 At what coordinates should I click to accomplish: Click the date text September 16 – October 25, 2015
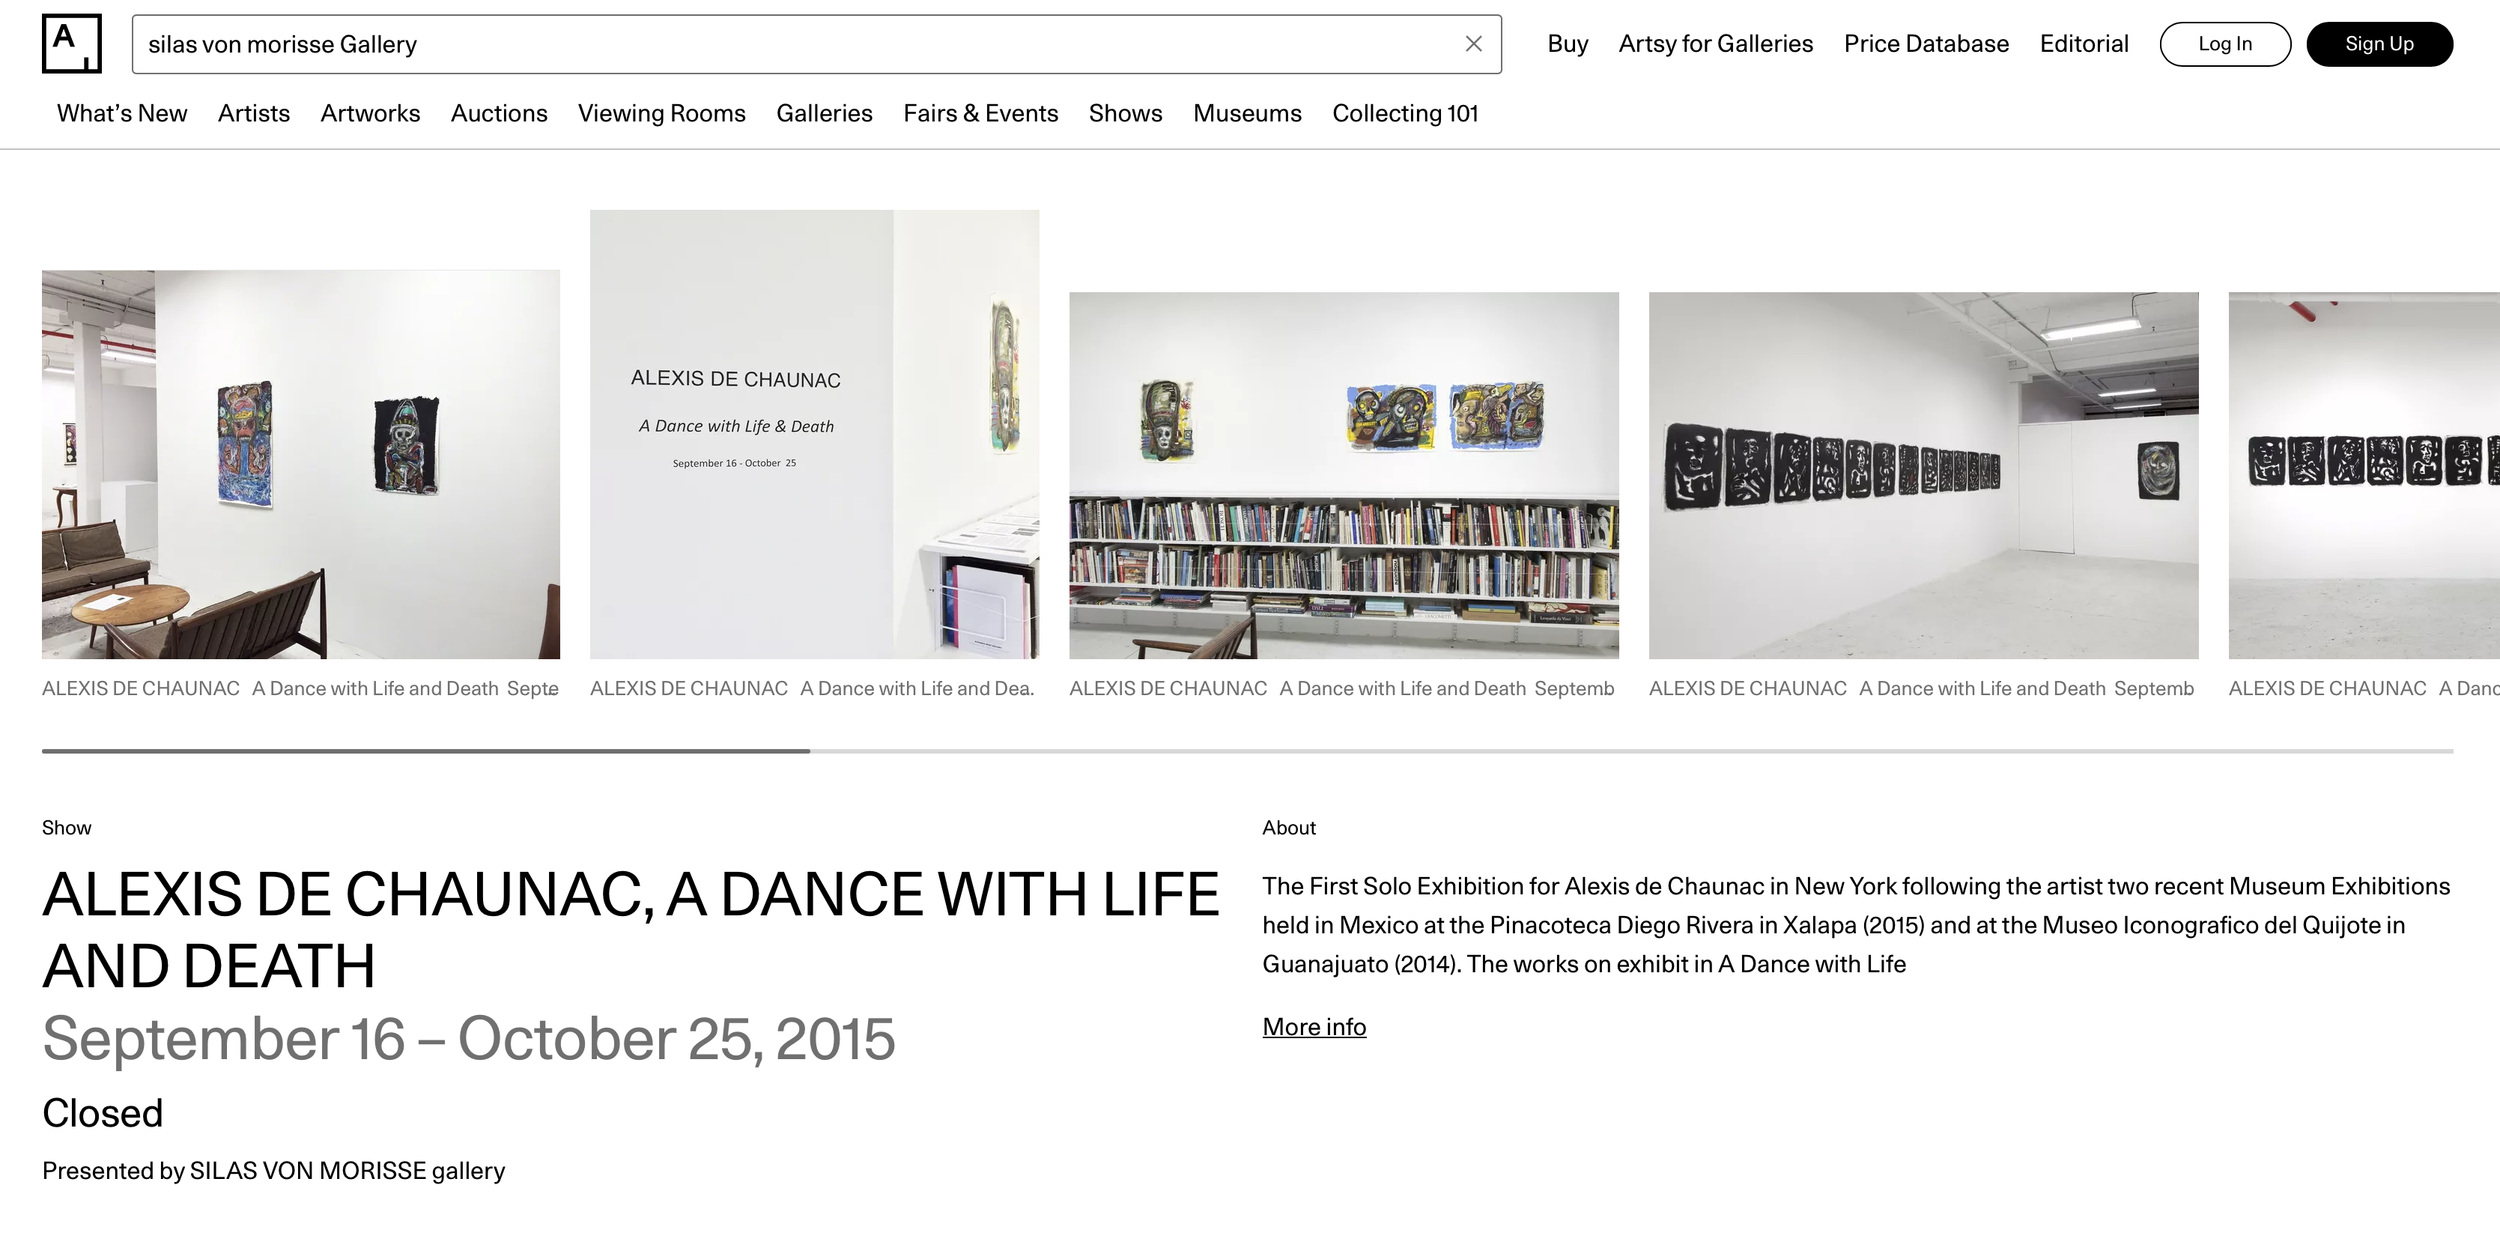(x=468, y=1038)
